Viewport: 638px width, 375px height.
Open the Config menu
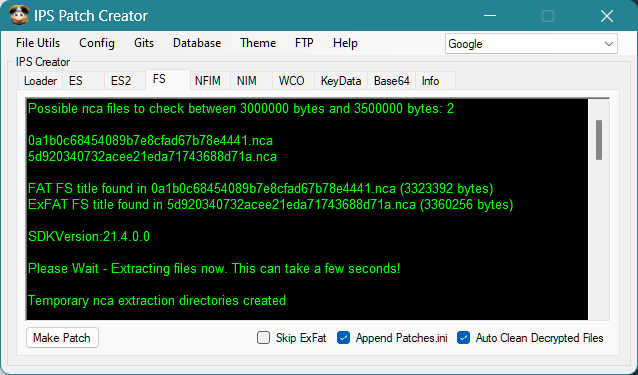97,43
